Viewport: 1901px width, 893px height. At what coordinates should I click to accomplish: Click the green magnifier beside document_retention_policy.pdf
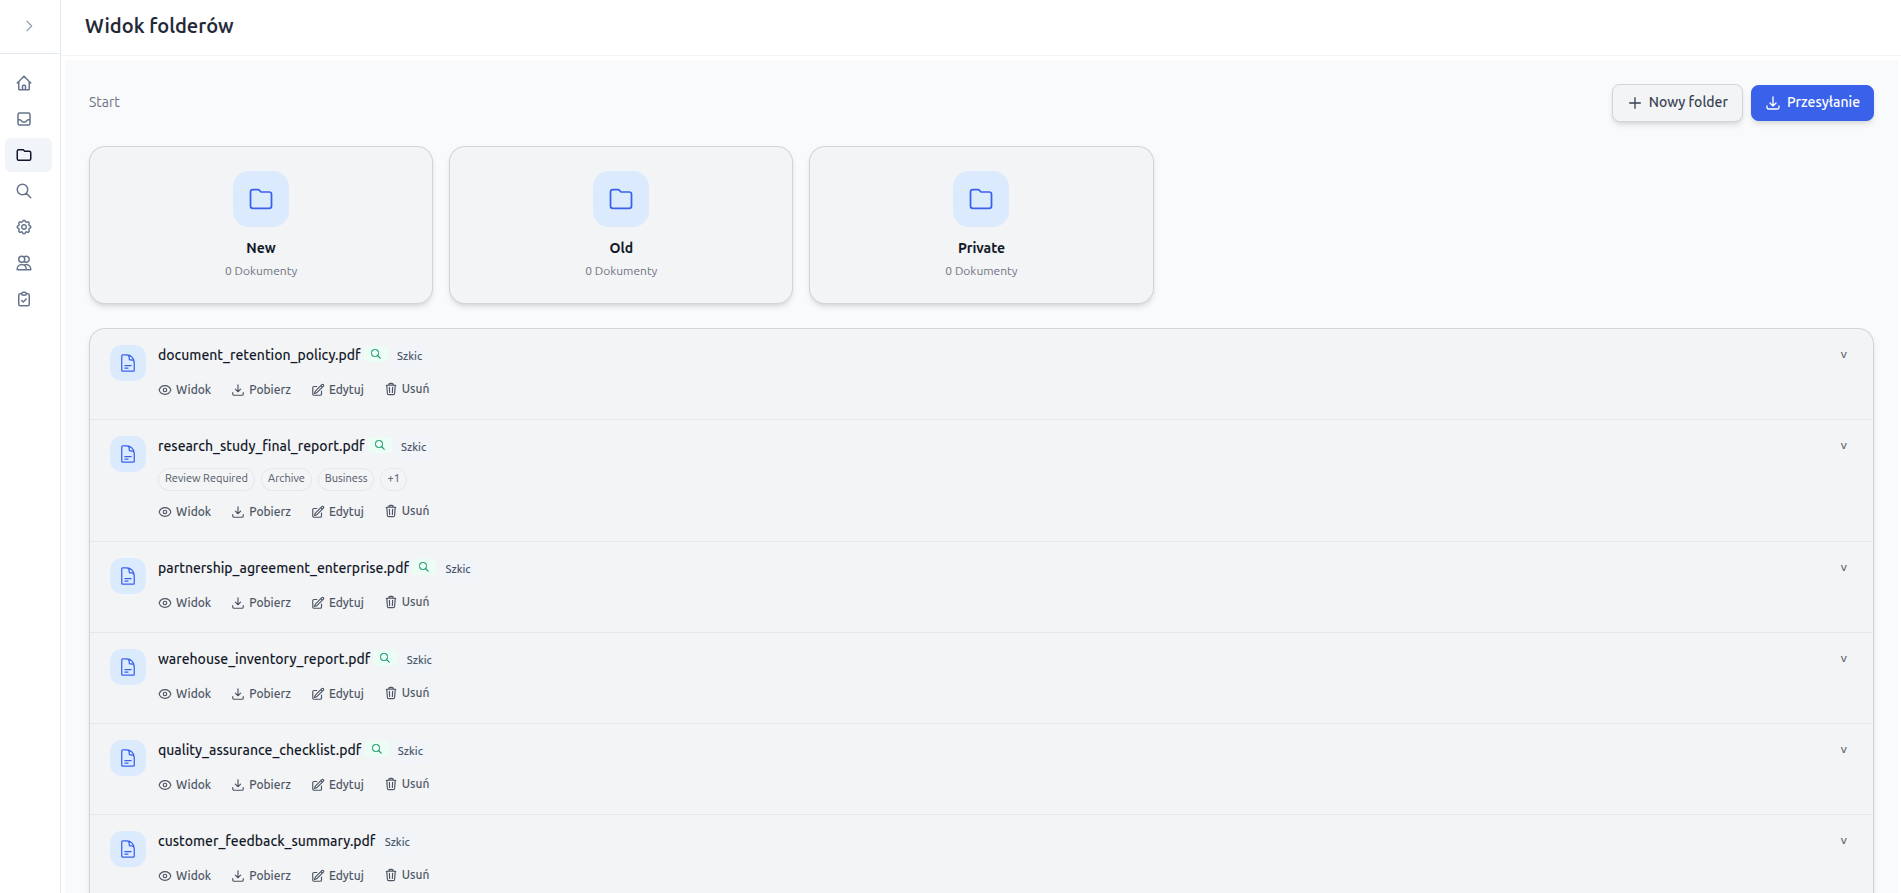coord(376,354)
